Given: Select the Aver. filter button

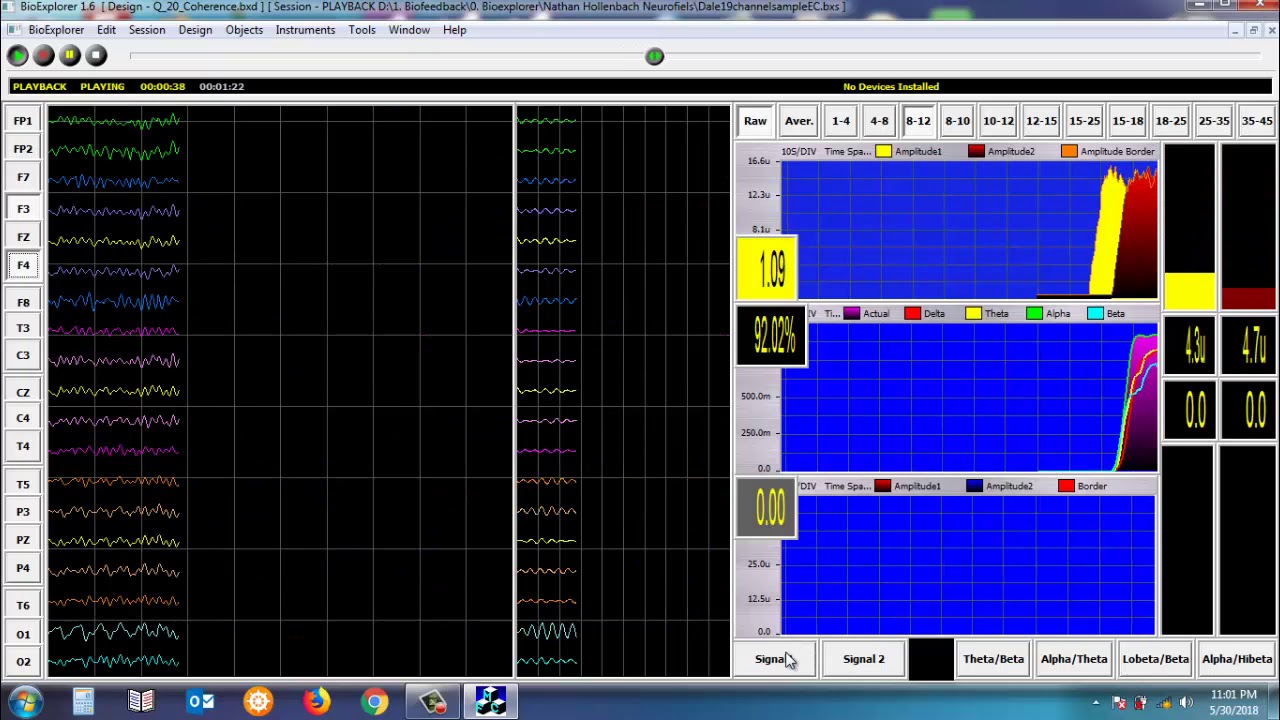Looking at the screenshot, I should pyautogui.click(x=798, y=121).
